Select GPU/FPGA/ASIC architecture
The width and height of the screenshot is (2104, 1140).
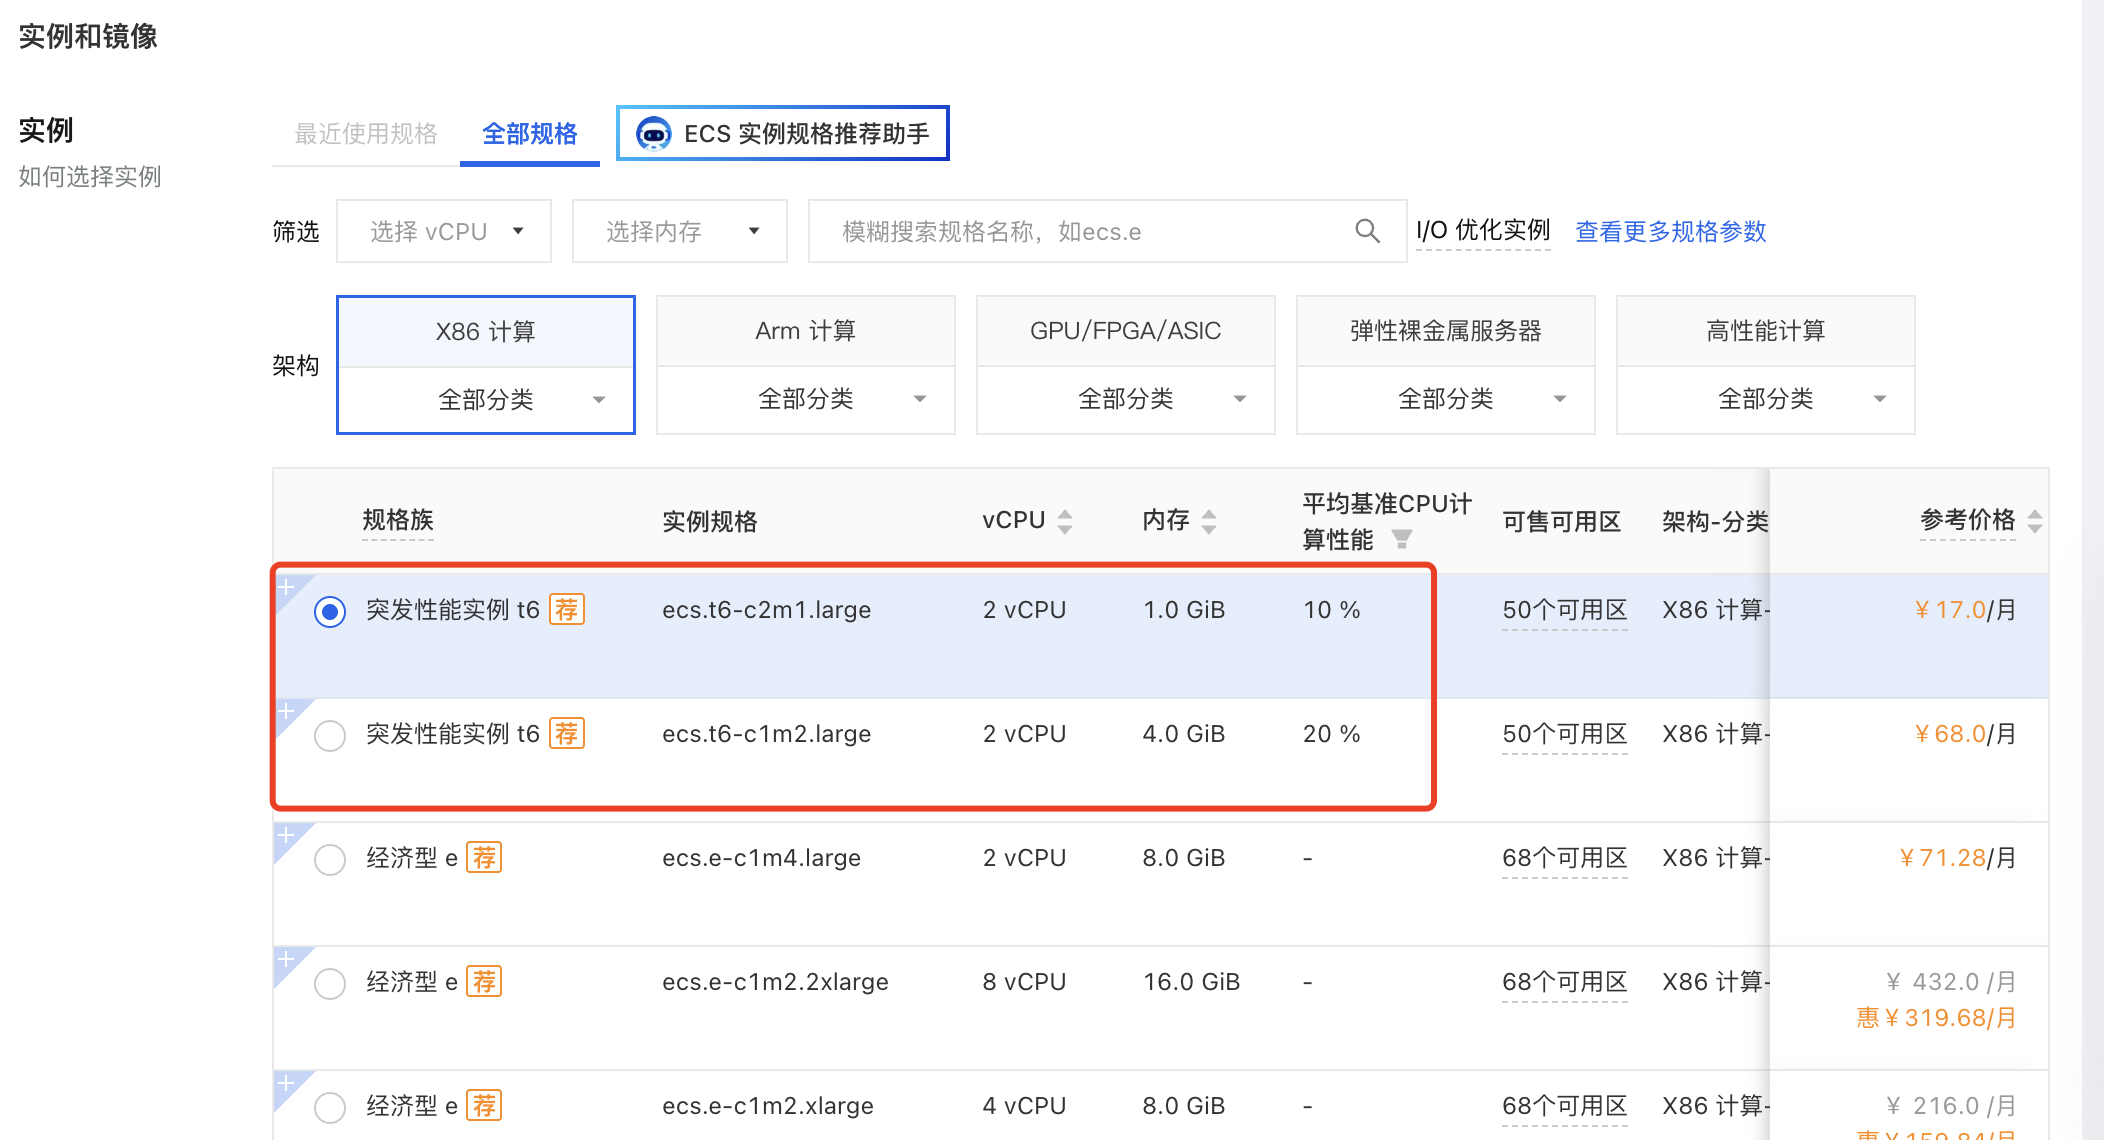click(1126, 331)
